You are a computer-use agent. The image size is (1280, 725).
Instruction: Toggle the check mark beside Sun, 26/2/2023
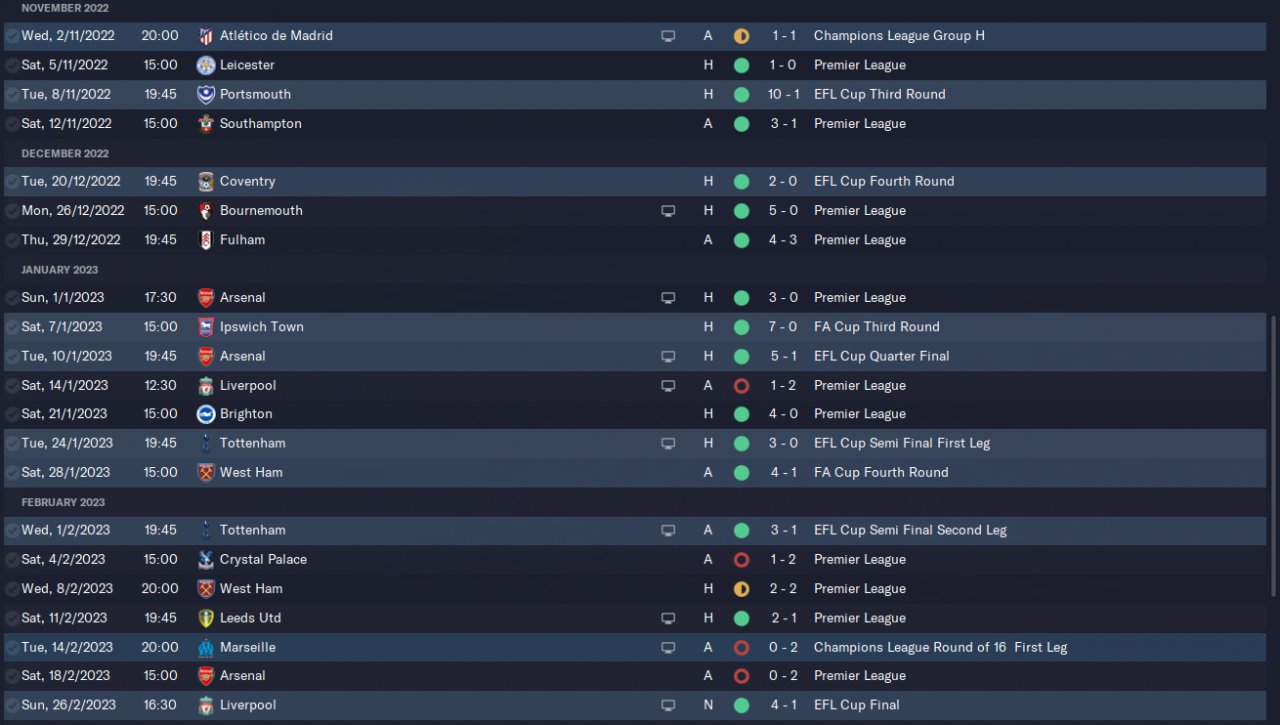coord(12,706)
